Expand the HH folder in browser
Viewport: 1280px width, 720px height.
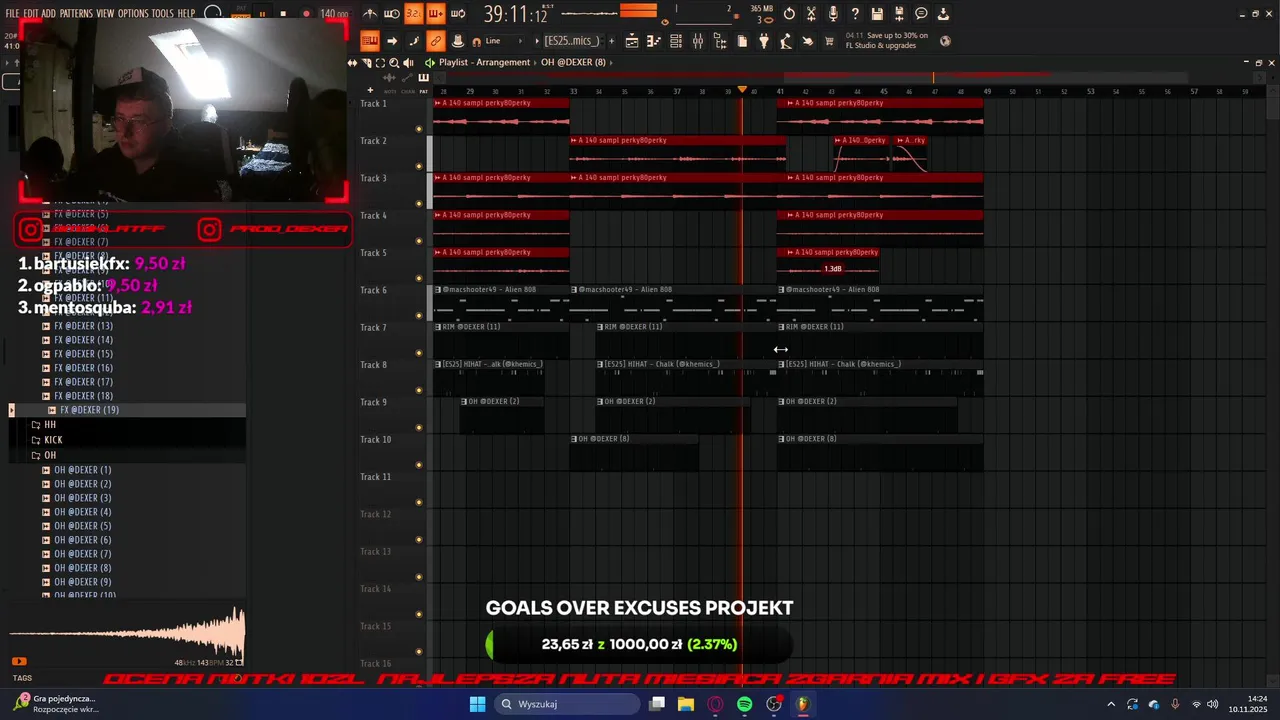[x=49, y=425]
